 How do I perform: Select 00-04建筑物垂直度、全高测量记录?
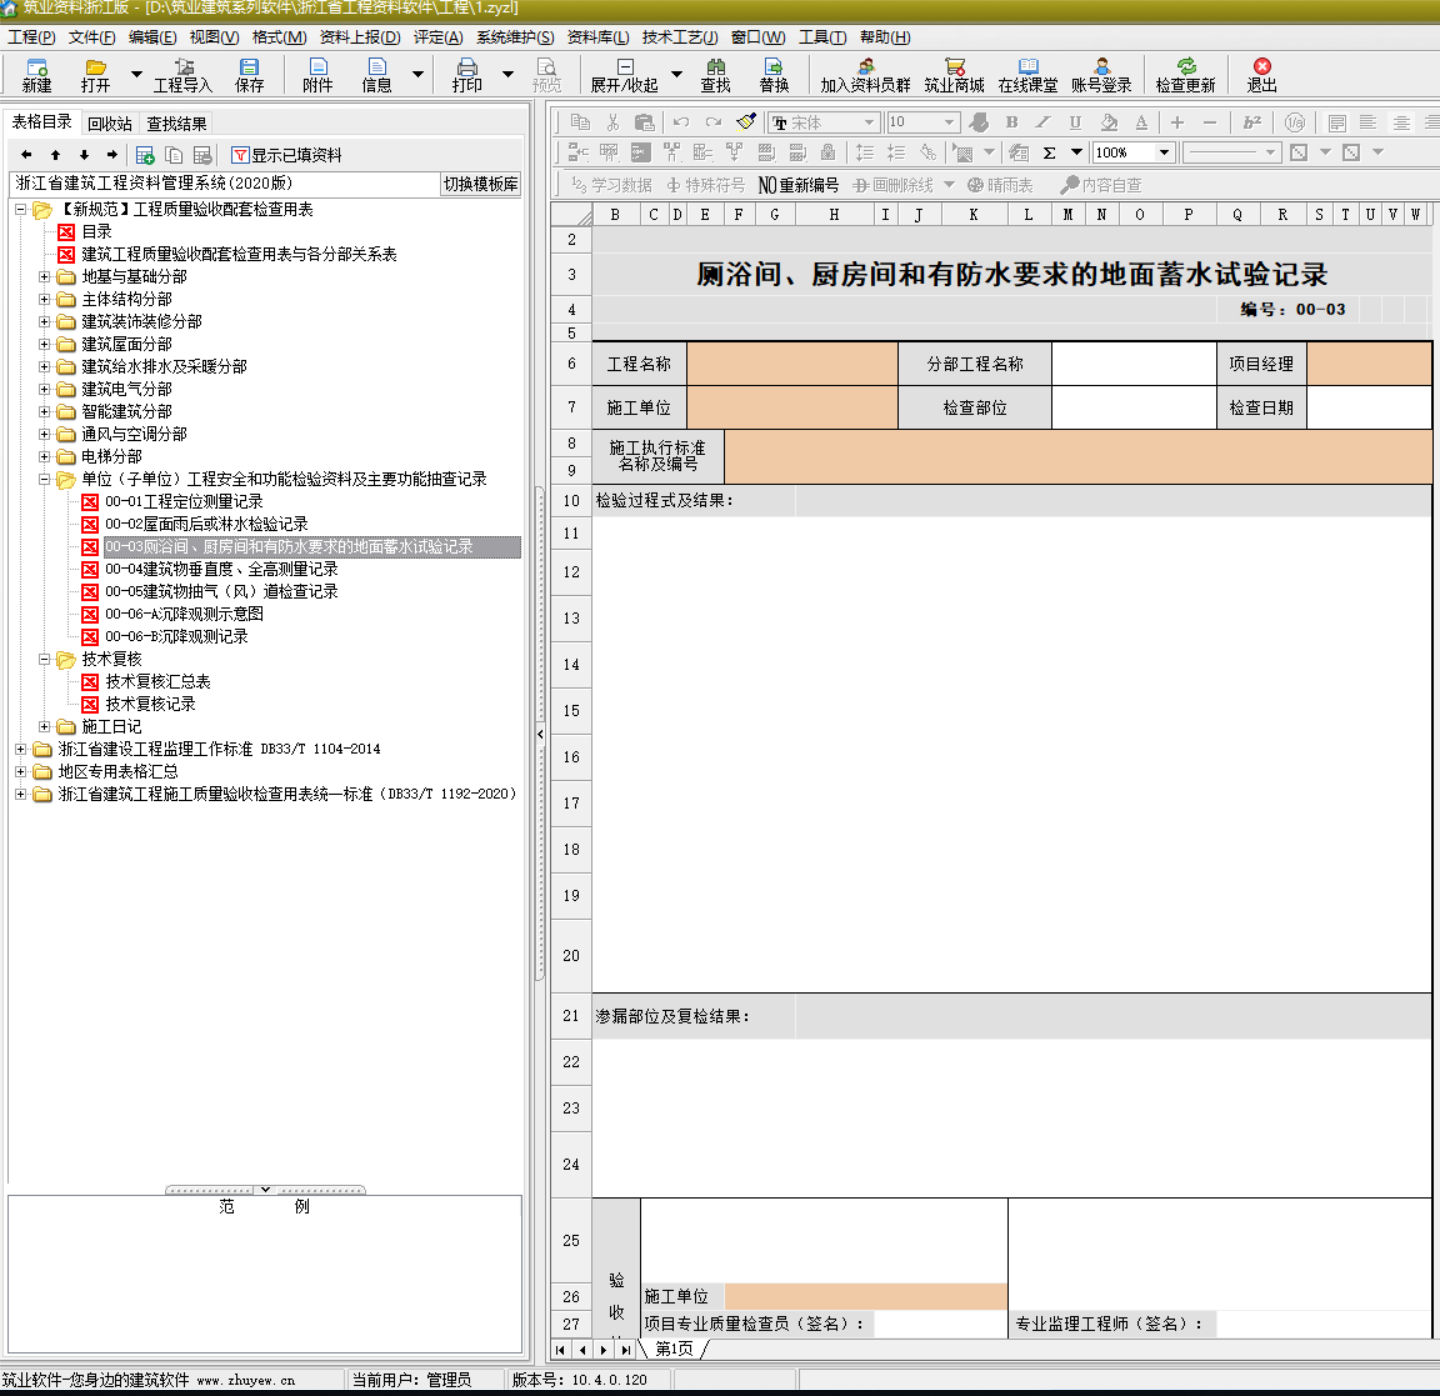[222, 569]
